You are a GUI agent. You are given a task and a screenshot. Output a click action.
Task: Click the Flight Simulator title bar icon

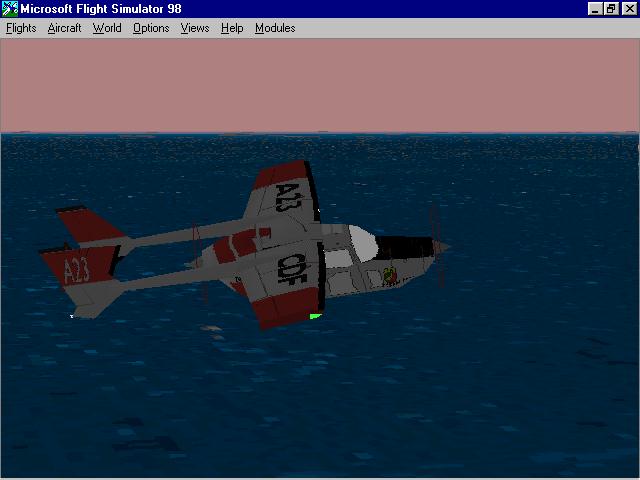point(9,9)
